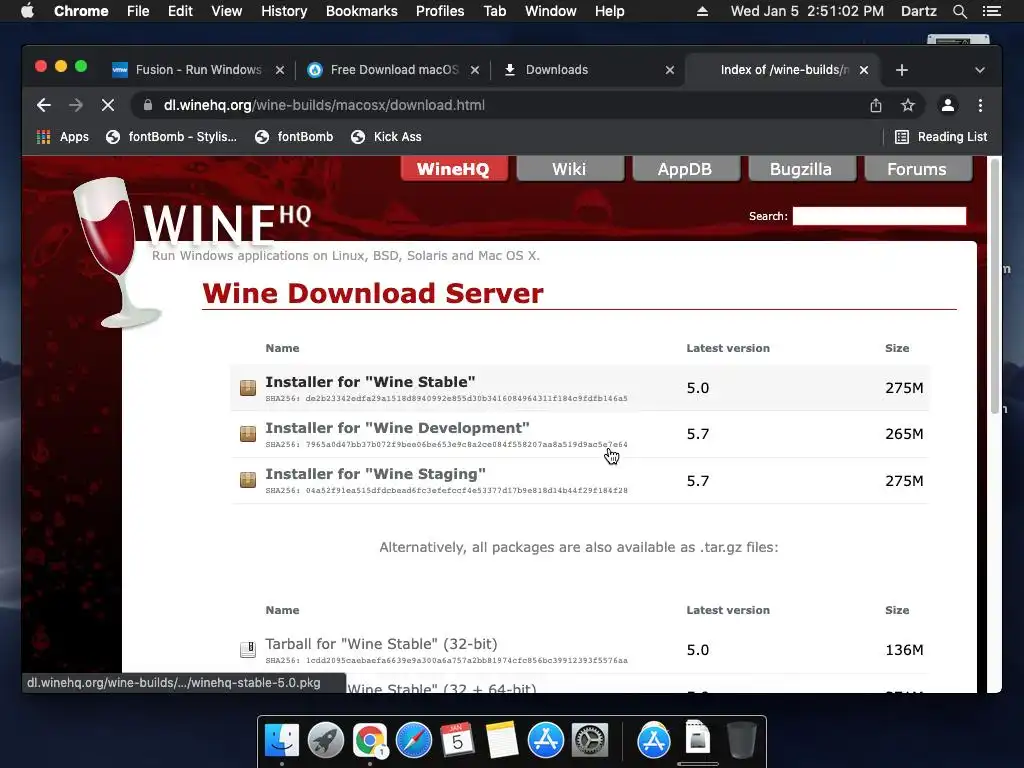
Task: Open Finder from the Dock
Action: tap(282, 741)
